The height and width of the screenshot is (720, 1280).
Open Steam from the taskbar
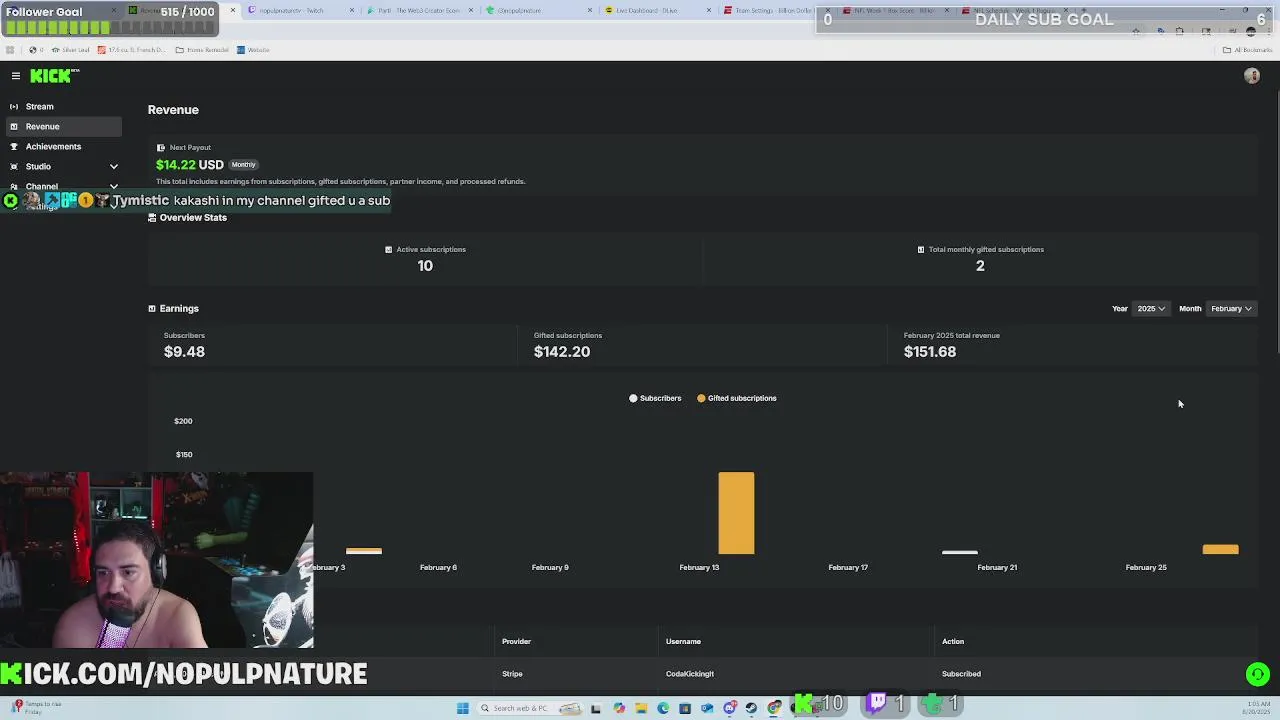(x=751, y=708)
